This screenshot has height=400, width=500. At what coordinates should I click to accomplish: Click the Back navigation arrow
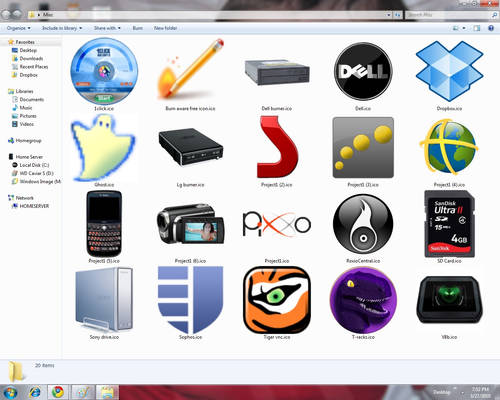click(6, 14)
